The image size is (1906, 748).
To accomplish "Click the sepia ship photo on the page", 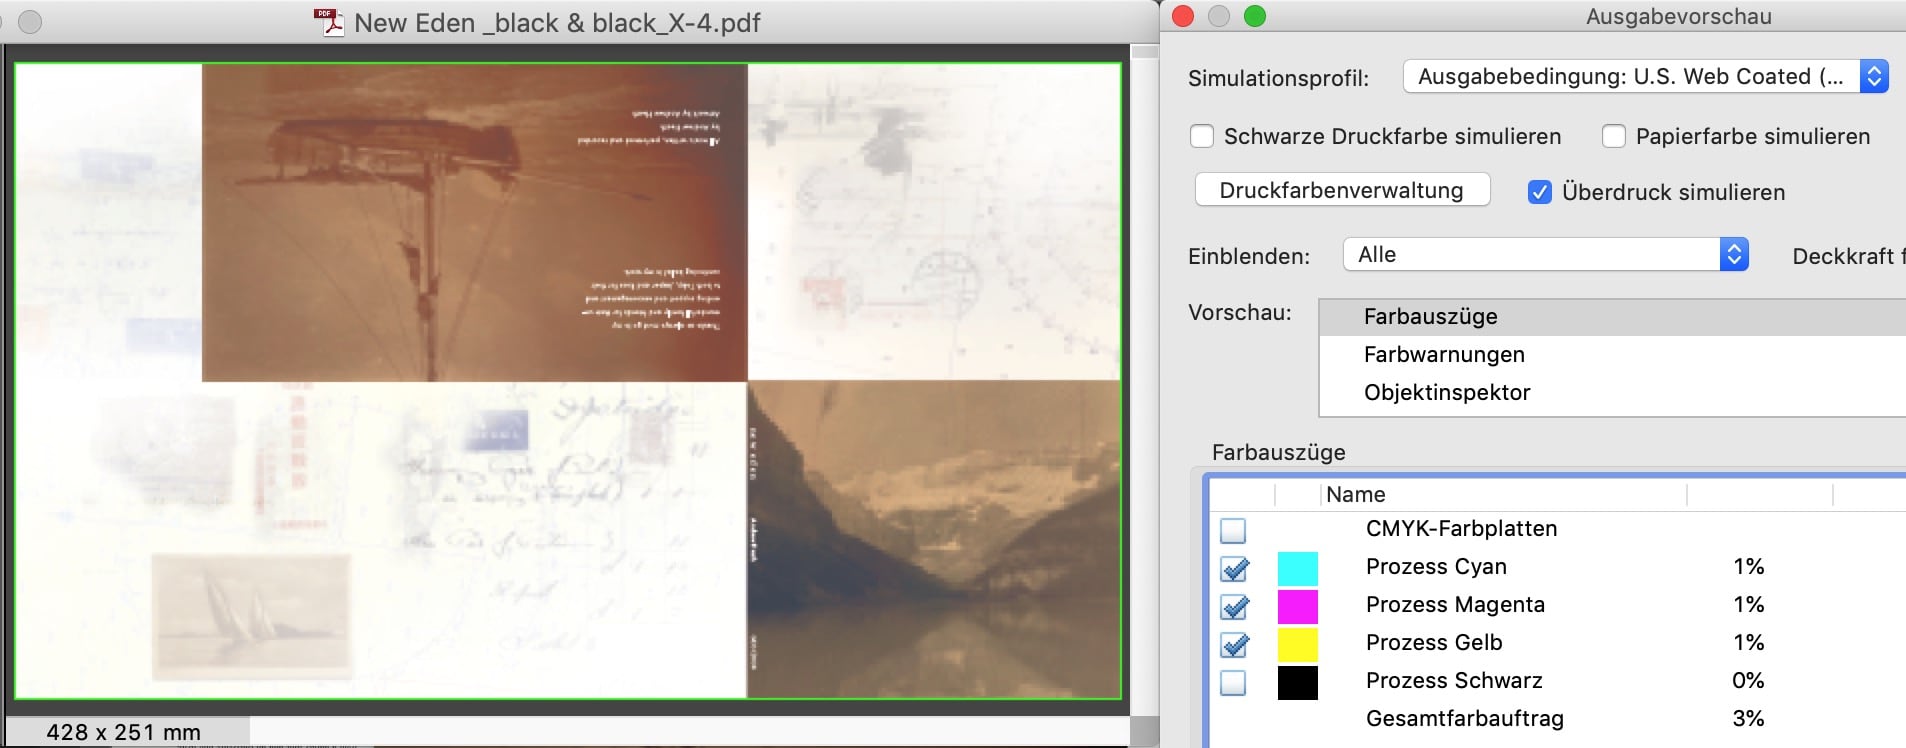I will 474,222.
